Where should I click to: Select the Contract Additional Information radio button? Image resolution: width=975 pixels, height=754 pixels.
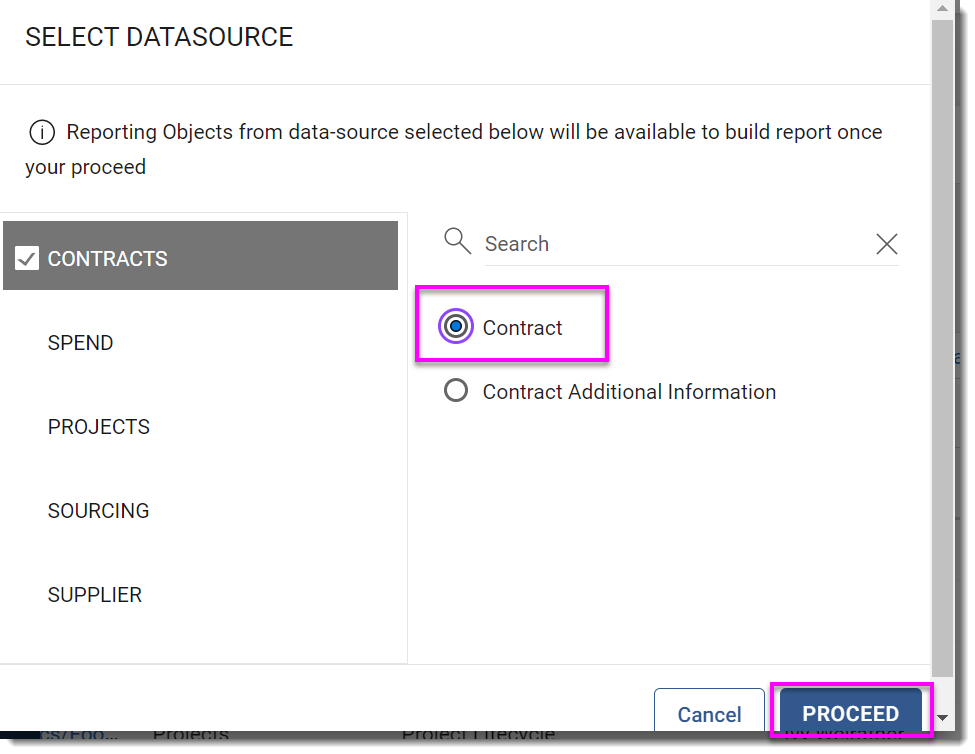point(455,391)
